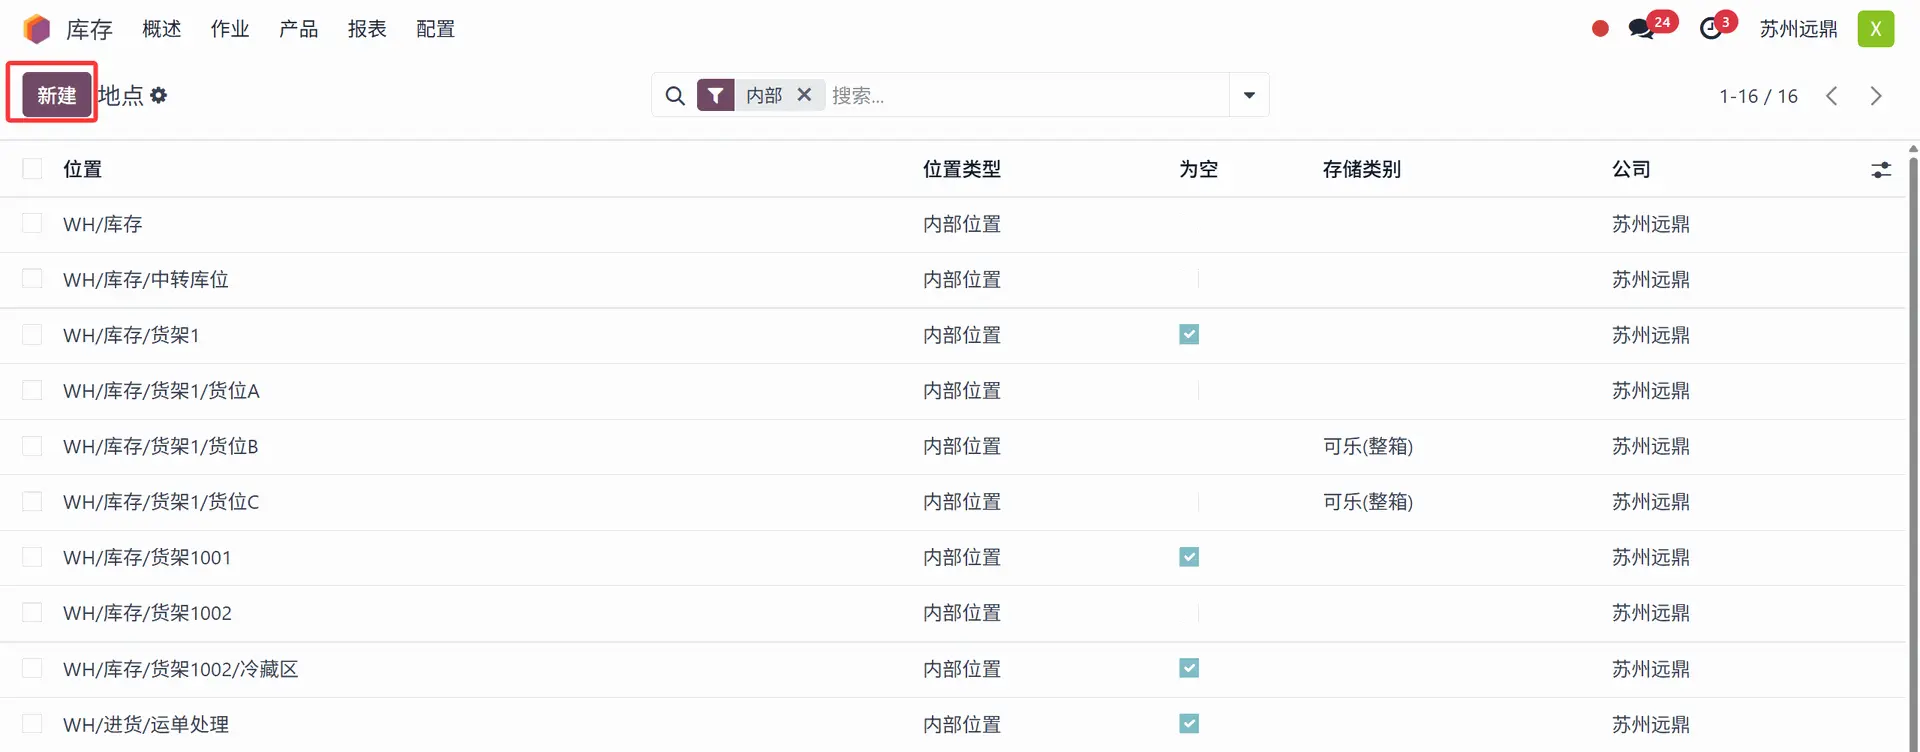Check the WH/库存/货架1002/冷藏区 row checkbox
The width and height of the screenshot is (1920, 752).
33,668
